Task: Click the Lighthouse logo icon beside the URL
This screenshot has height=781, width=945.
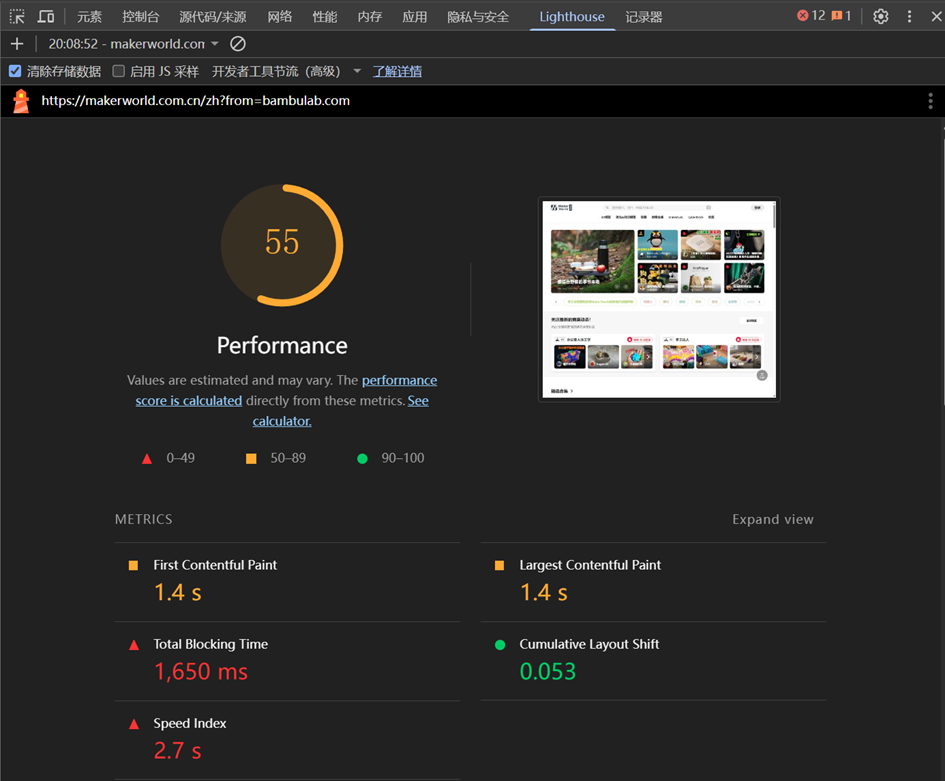Action: coord(21,101)
